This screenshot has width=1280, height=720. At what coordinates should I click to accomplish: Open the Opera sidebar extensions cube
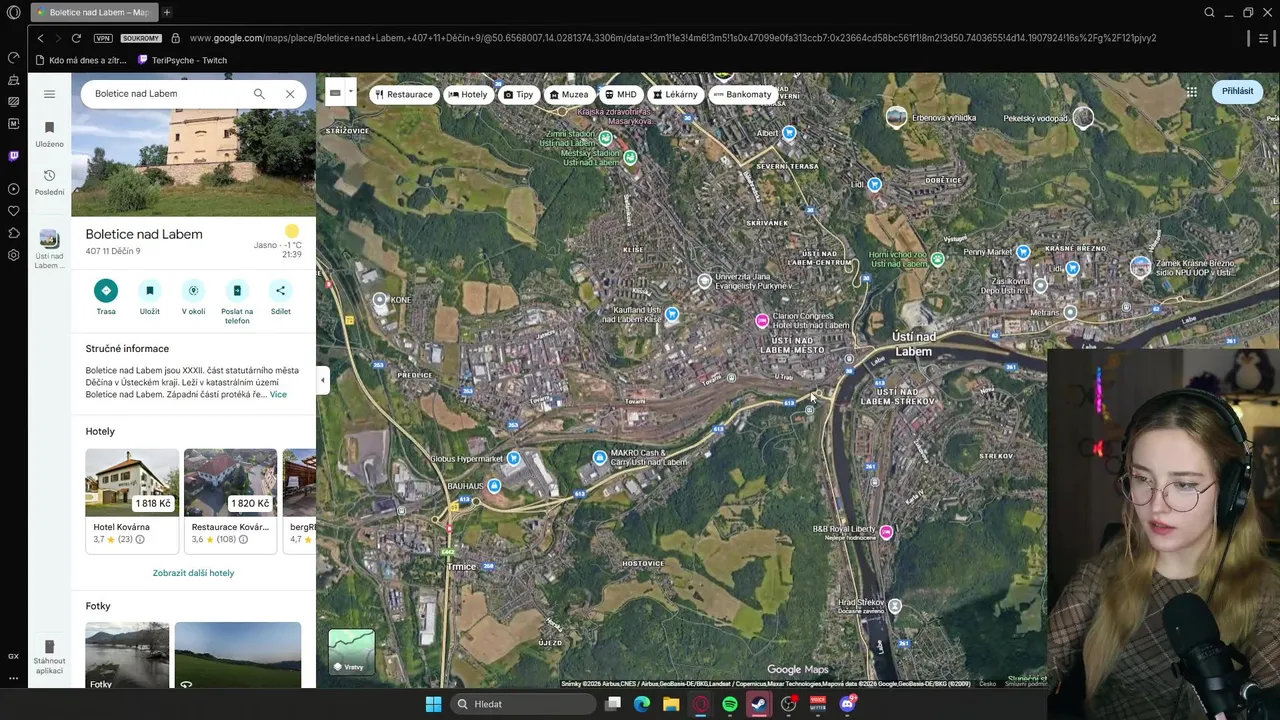tap(13, 233)
